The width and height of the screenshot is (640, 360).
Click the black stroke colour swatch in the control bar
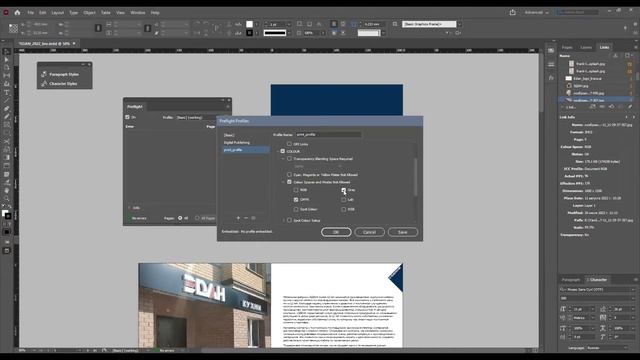[249, 33]
